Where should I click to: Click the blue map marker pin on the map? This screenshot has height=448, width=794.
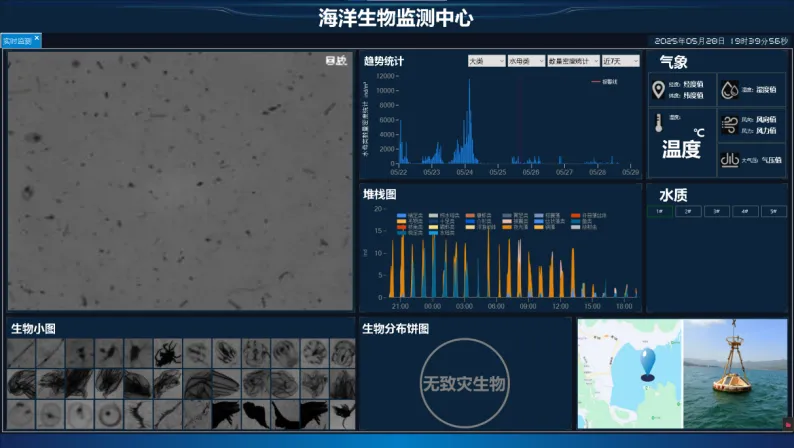(647, 364)
